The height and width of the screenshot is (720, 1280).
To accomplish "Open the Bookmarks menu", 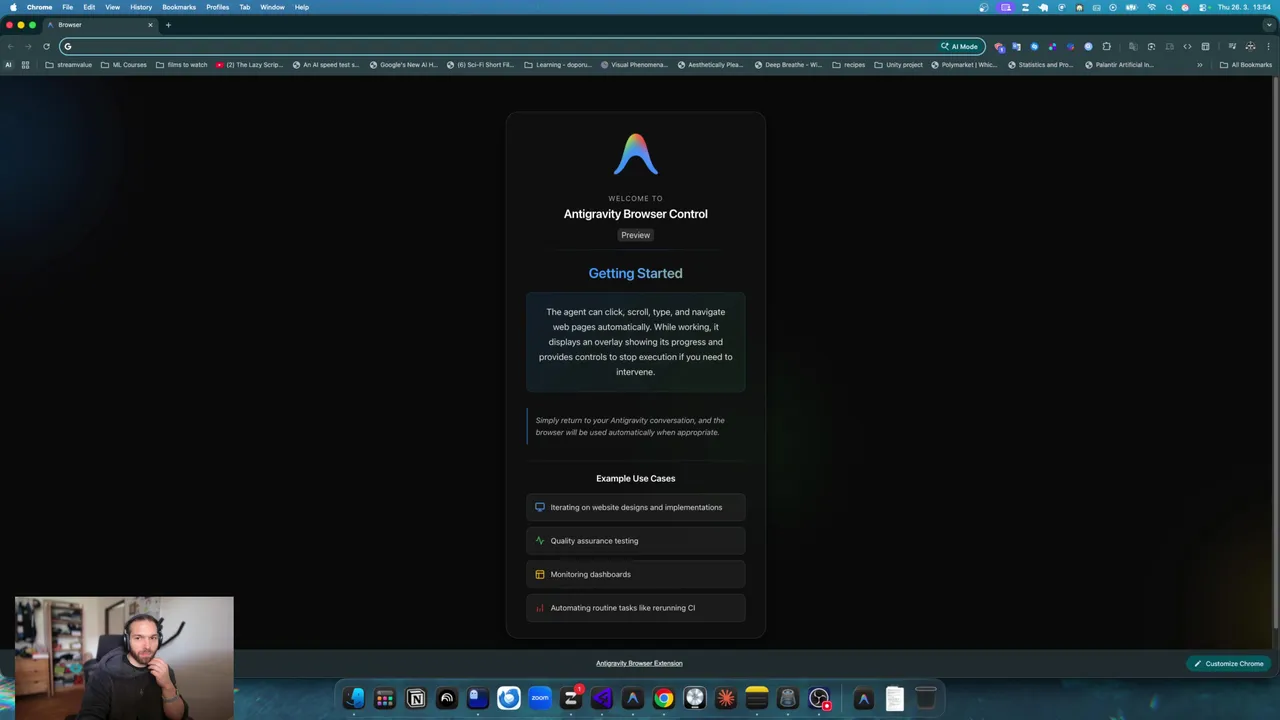I will [x=179, y=7].
